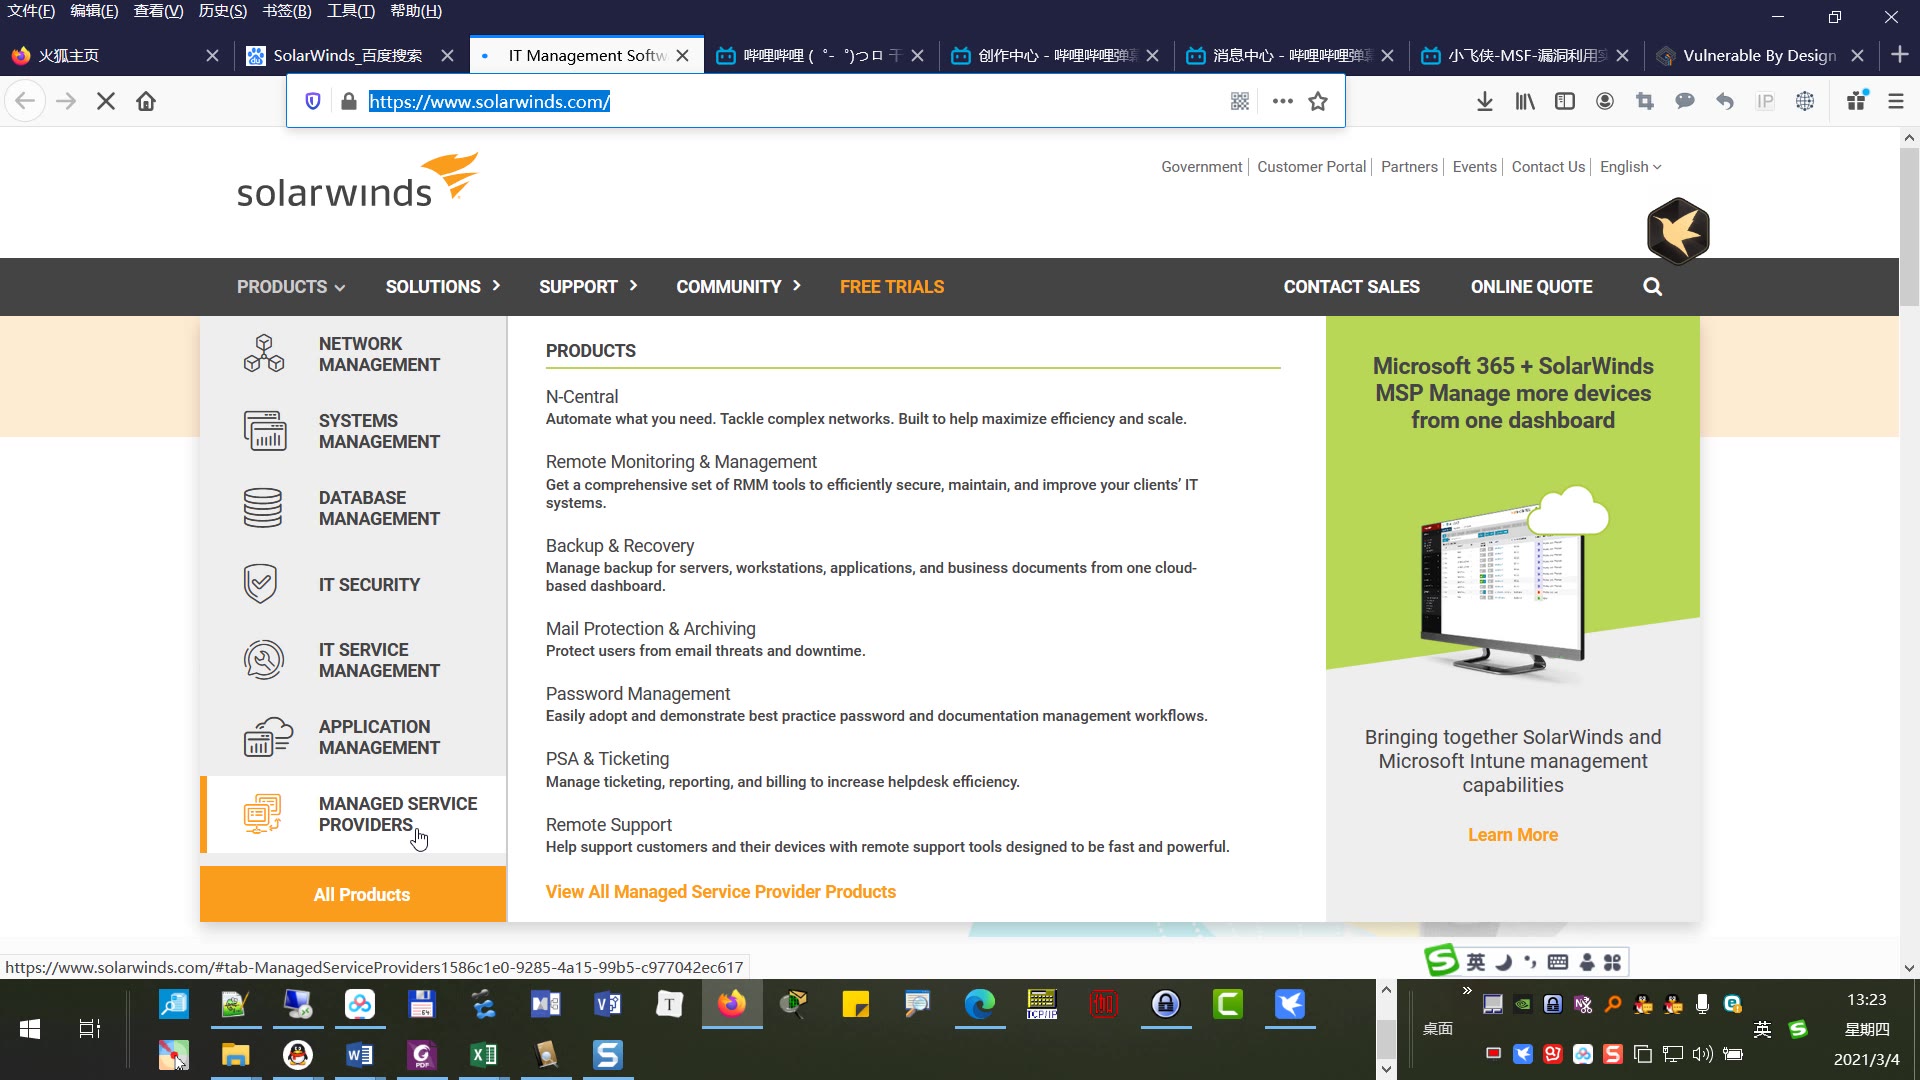The height and width of the screenshot is (1080, 1920).
Task: Click the Network Management cubes icon
Action: point(264,354)
